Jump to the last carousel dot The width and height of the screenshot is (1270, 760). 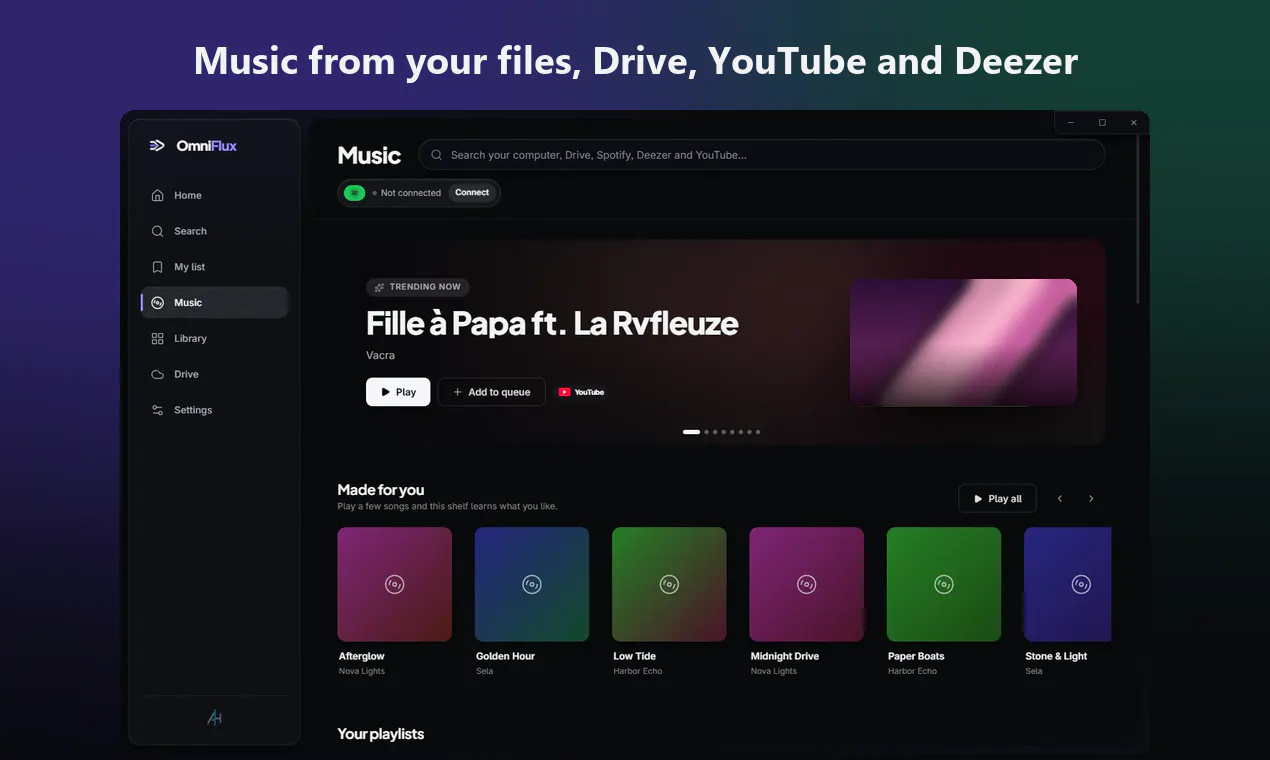click(x=758, y=432)
